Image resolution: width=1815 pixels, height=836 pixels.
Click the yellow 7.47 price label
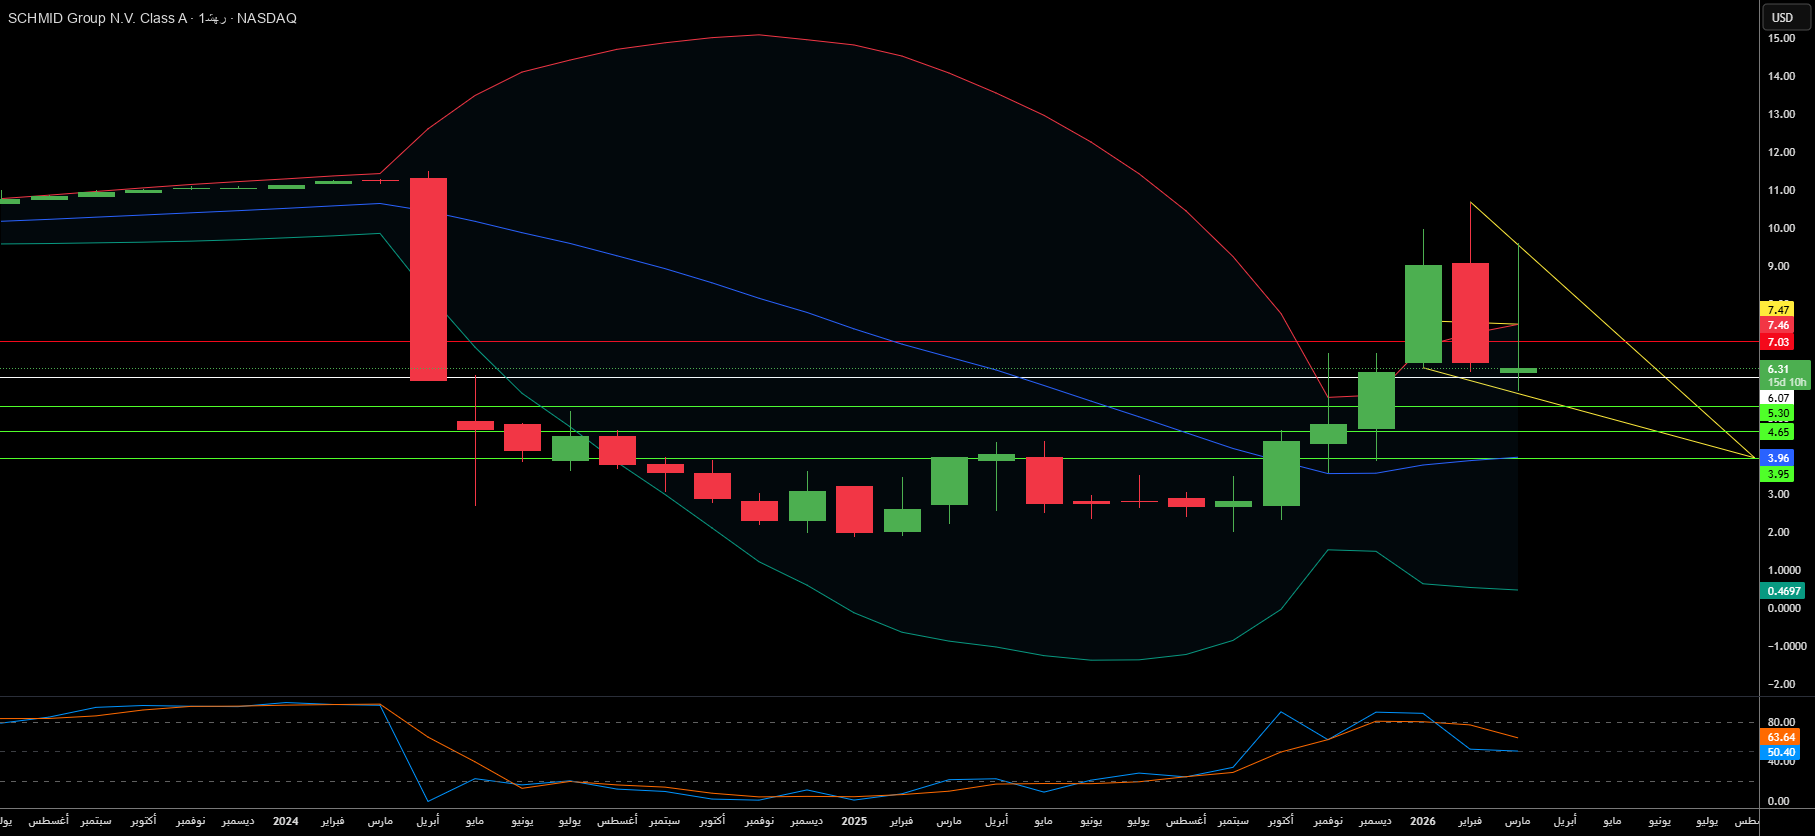pyautogui.click(x=1778, y=310)
